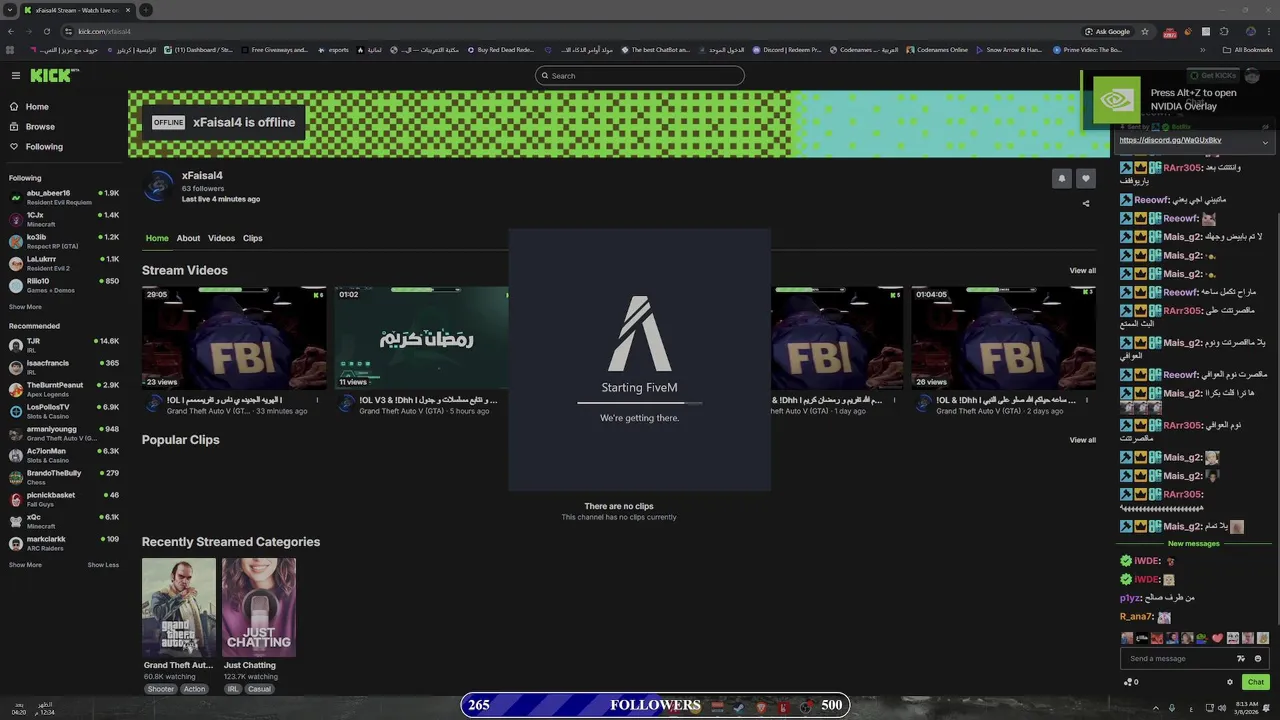The image size is (1280, 720).
Task: Click the Action tag
Action: click(194, 689)
